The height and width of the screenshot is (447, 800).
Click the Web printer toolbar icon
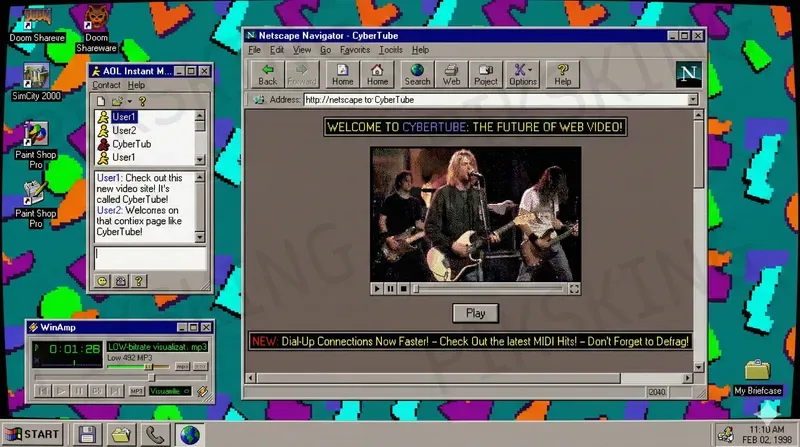pos(451,74)
